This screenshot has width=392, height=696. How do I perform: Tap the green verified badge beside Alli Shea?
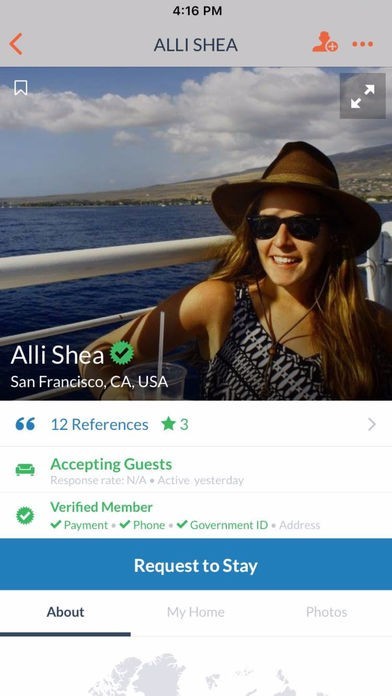[x=122, y=353]
